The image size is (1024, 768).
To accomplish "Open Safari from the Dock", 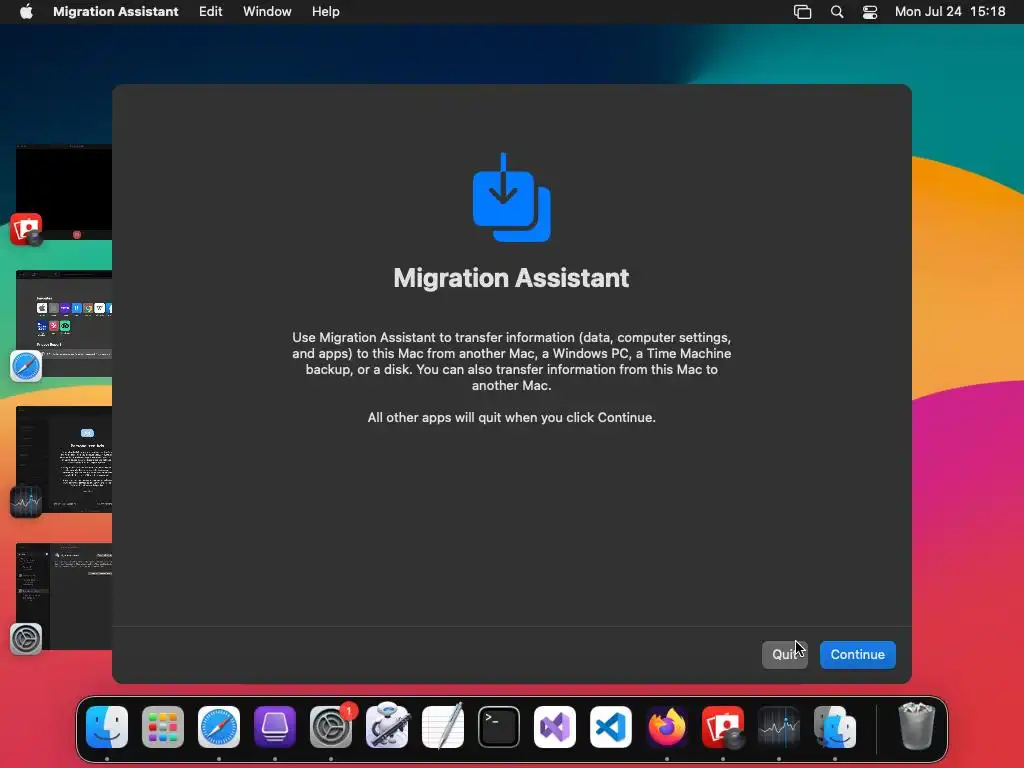I will coord(219,727).
